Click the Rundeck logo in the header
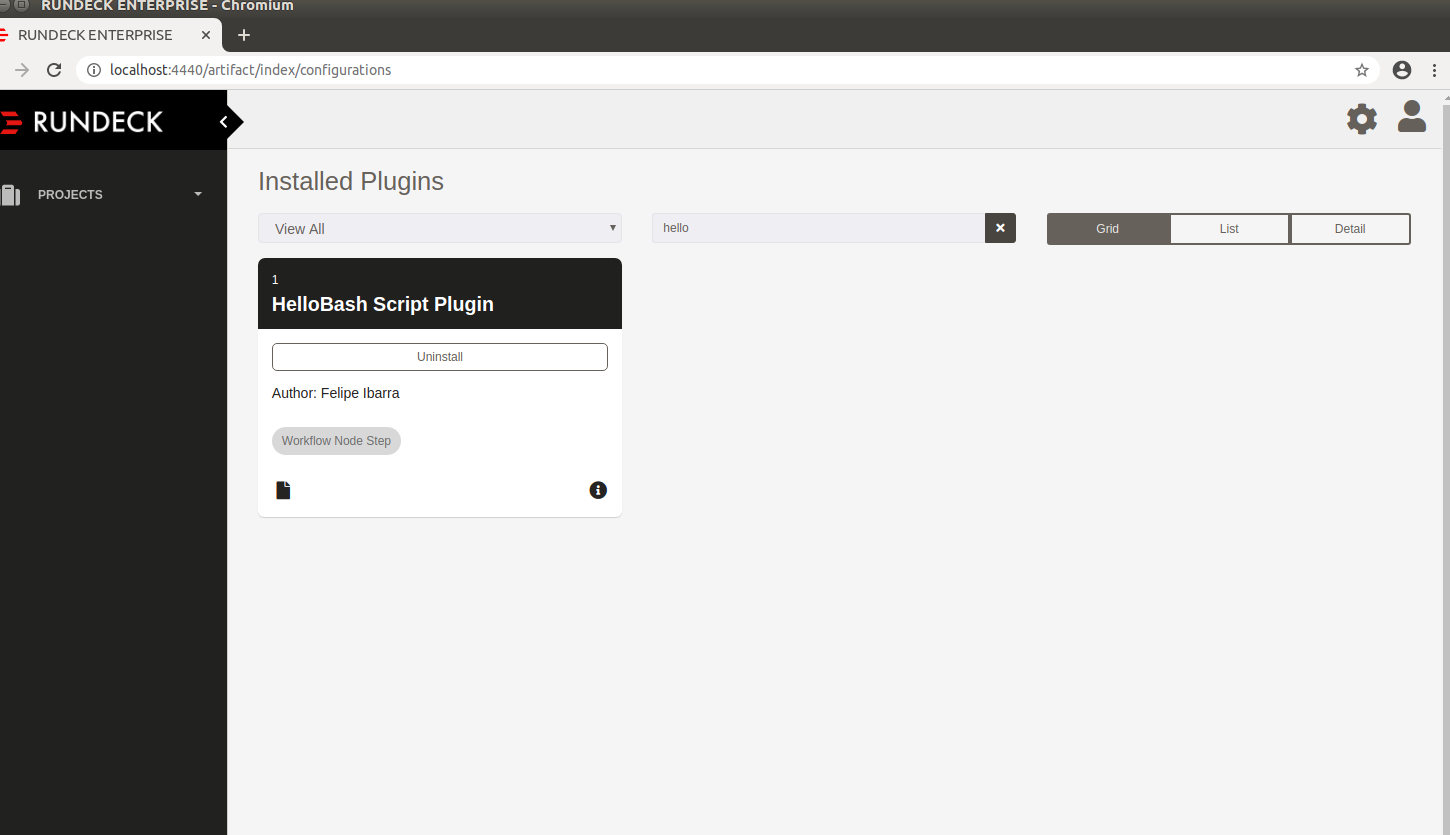The width and height of the screenshot is (1450, 835). (83, 121)
